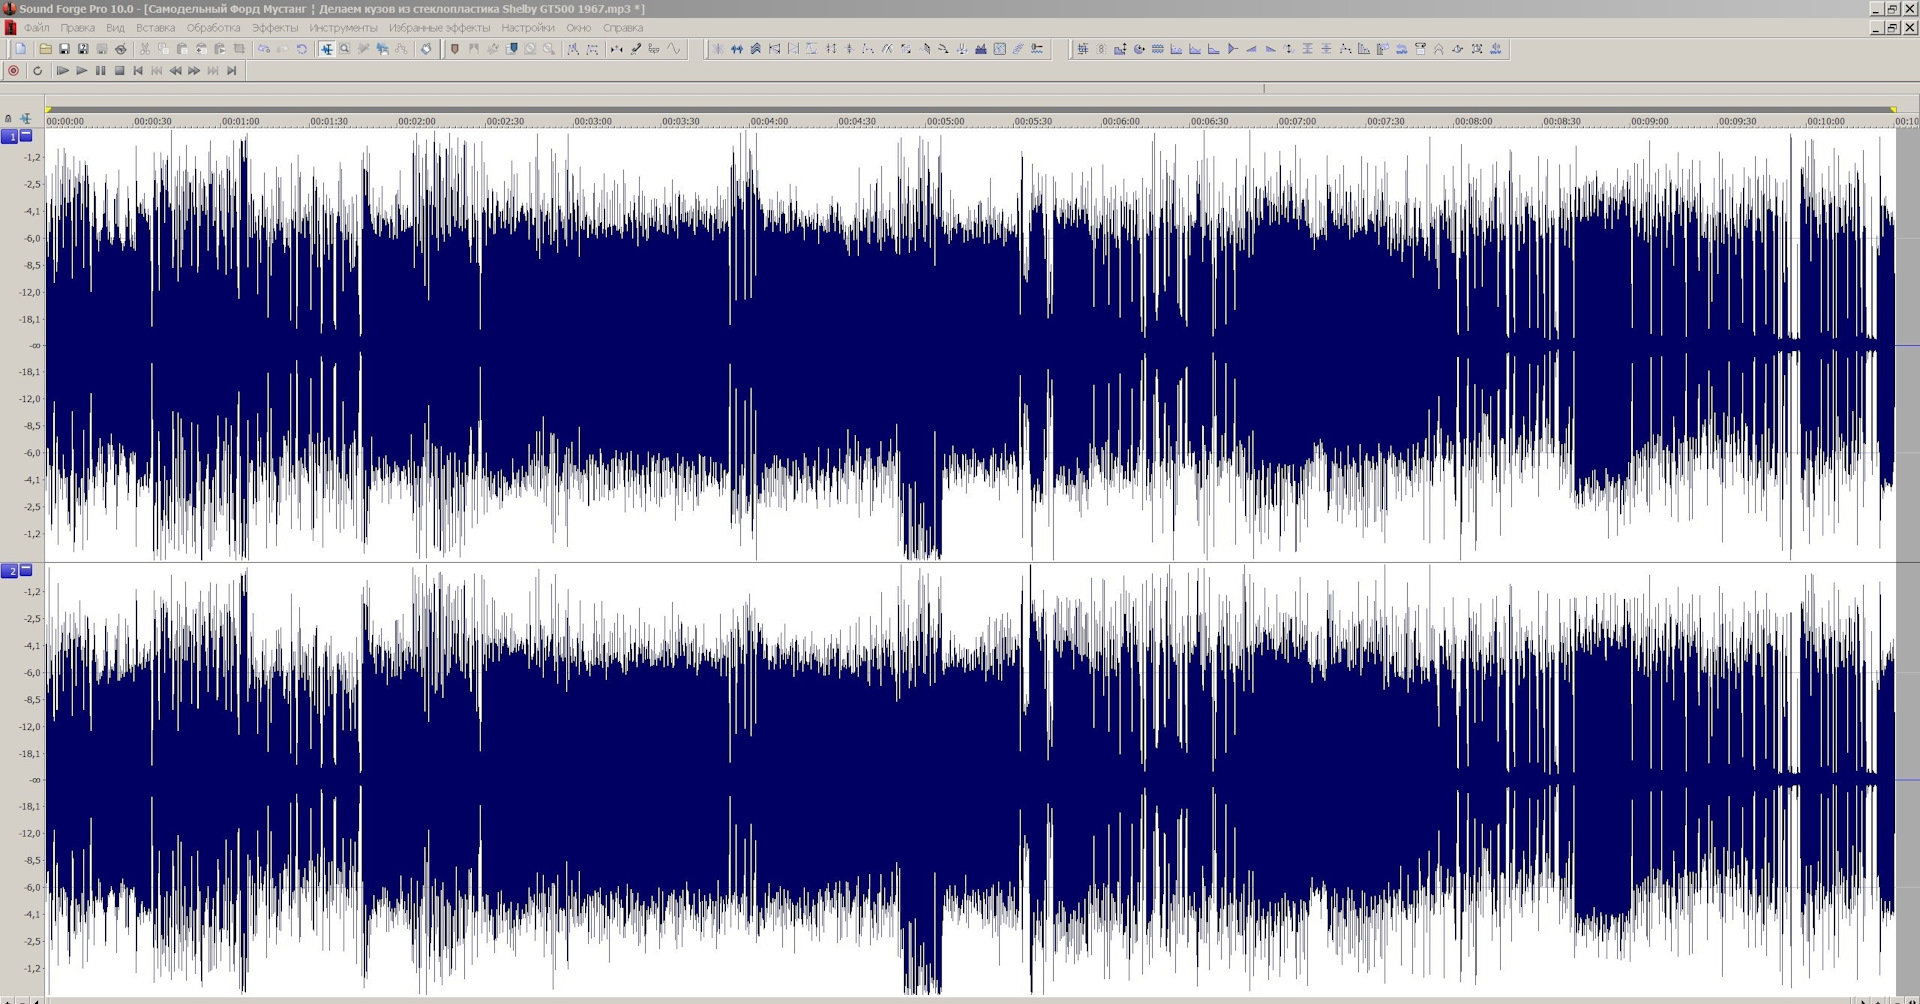The width and height of the screenshot is (1920, 1004).
Task: Click the Save As icon
Action: pos(83,49)
